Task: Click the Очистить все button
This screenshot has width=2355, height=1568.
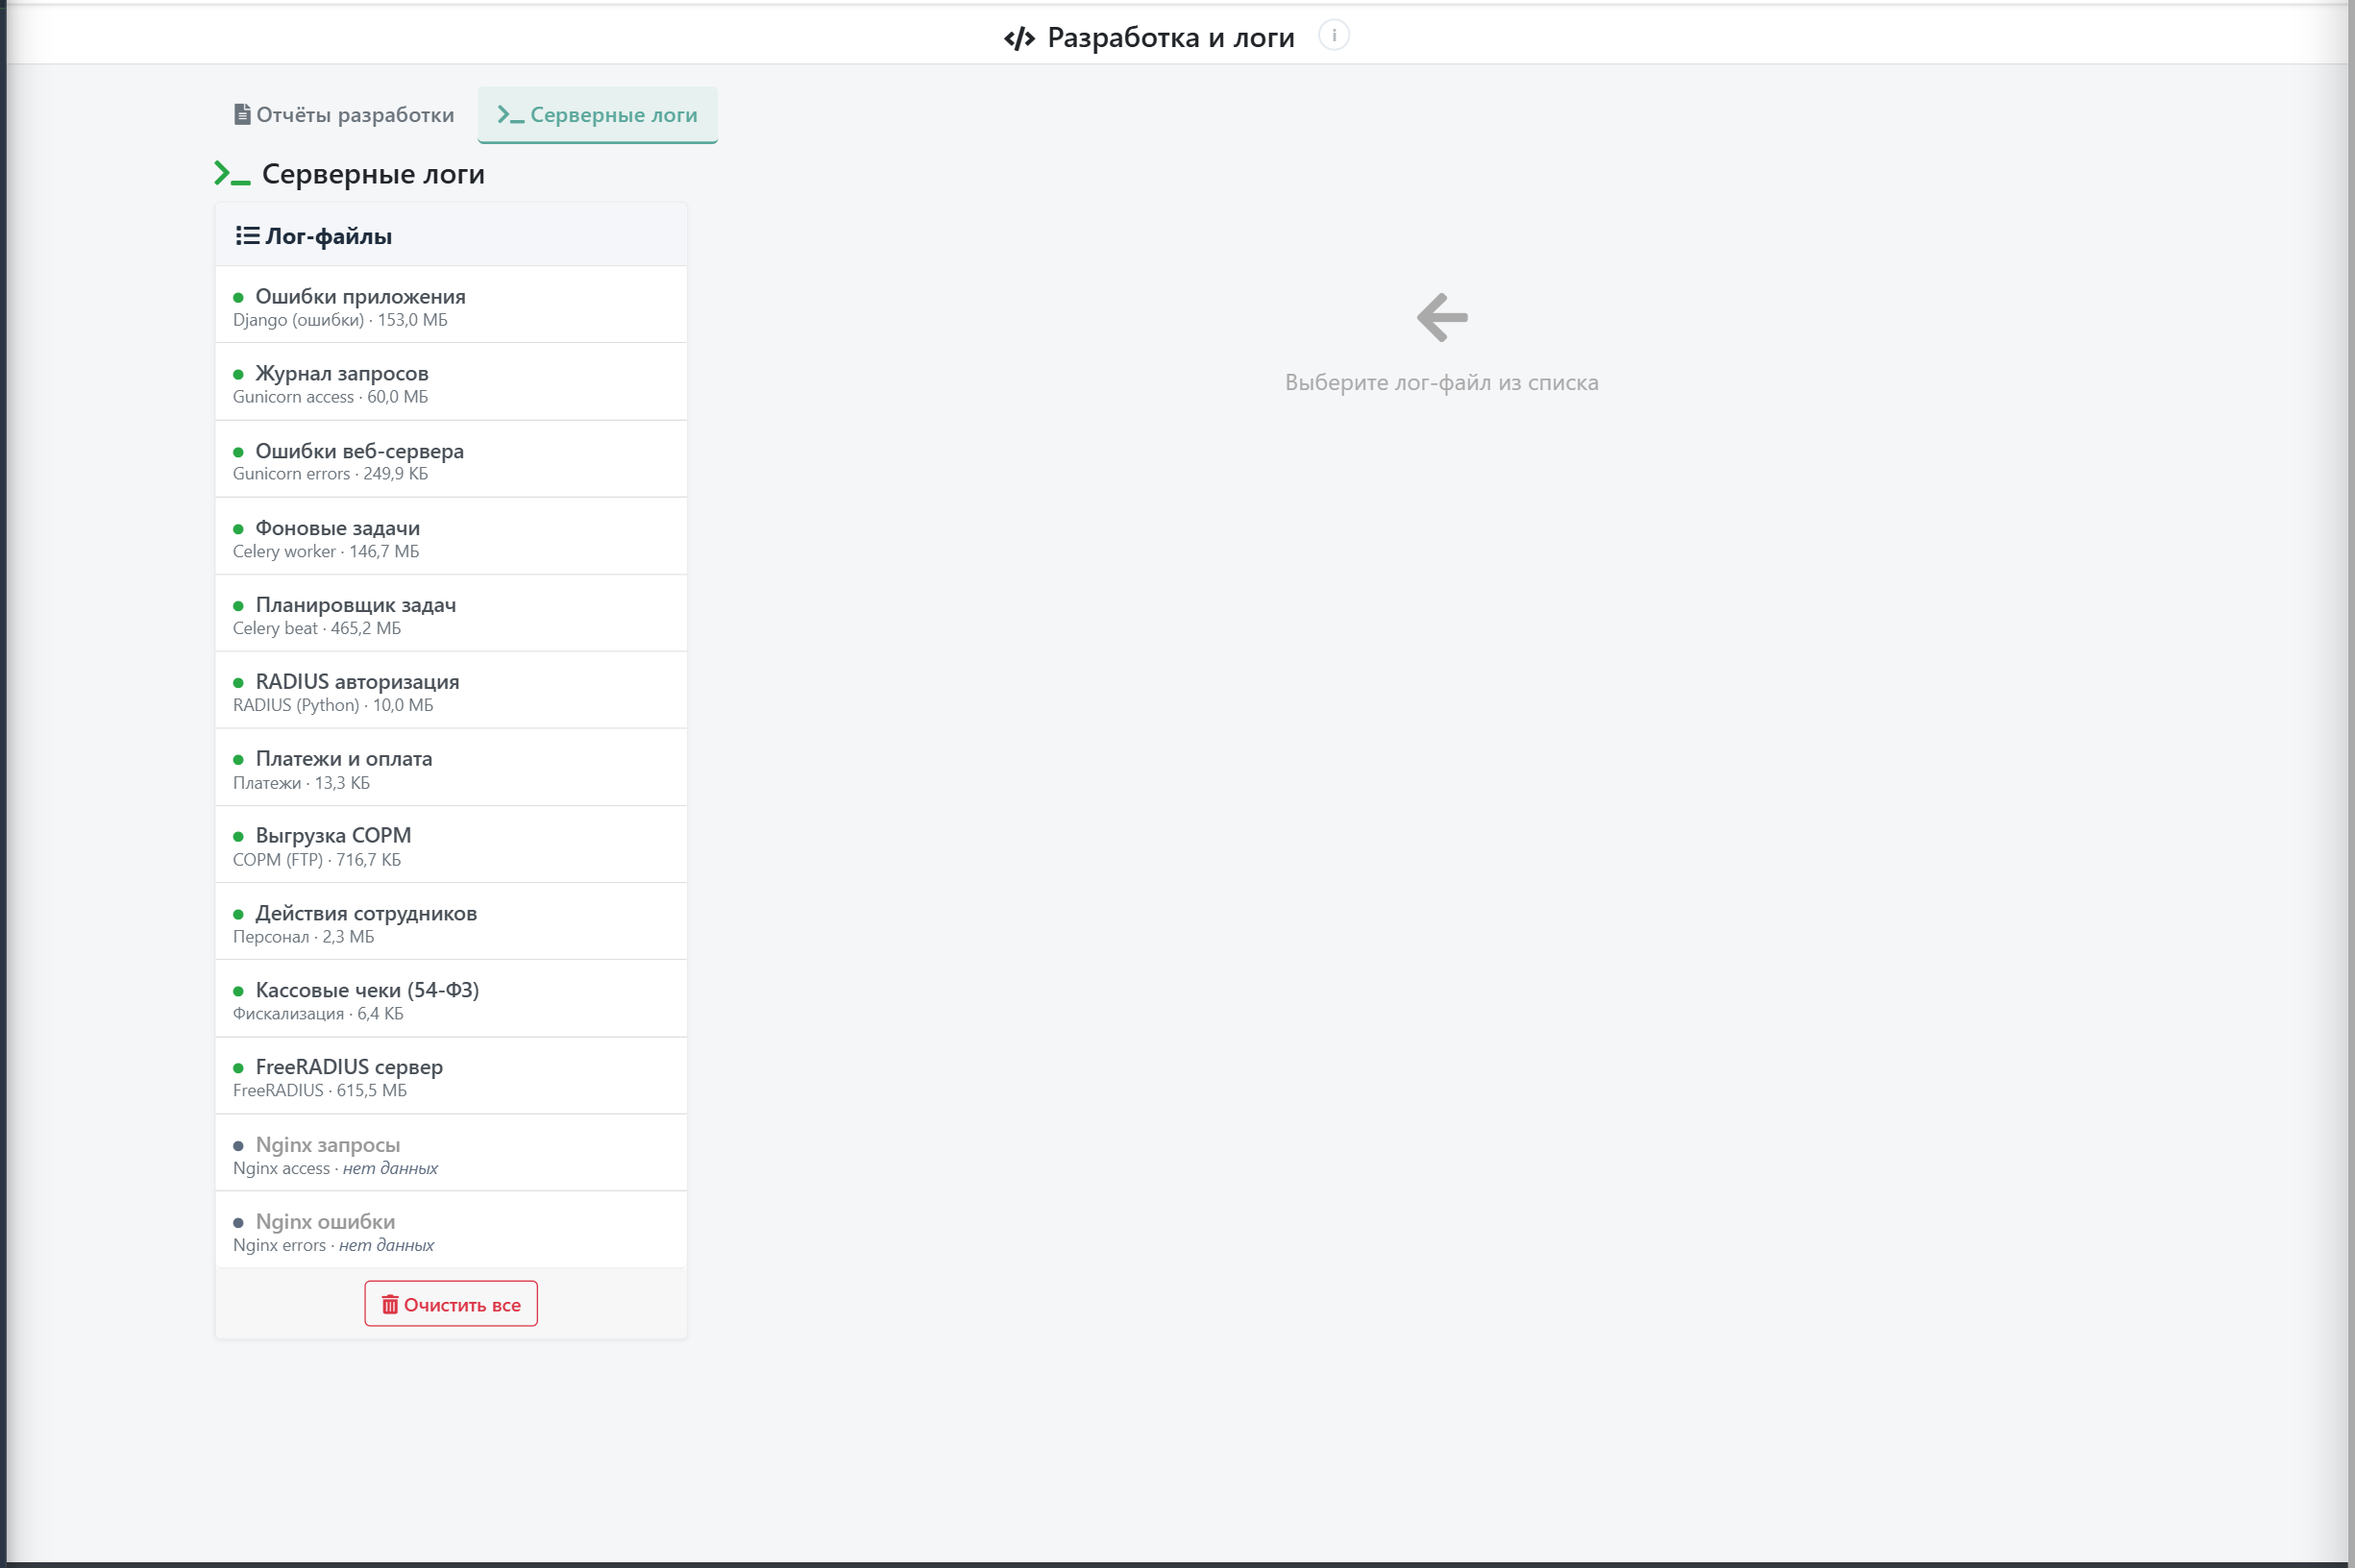Action: tap(451, 1304)
